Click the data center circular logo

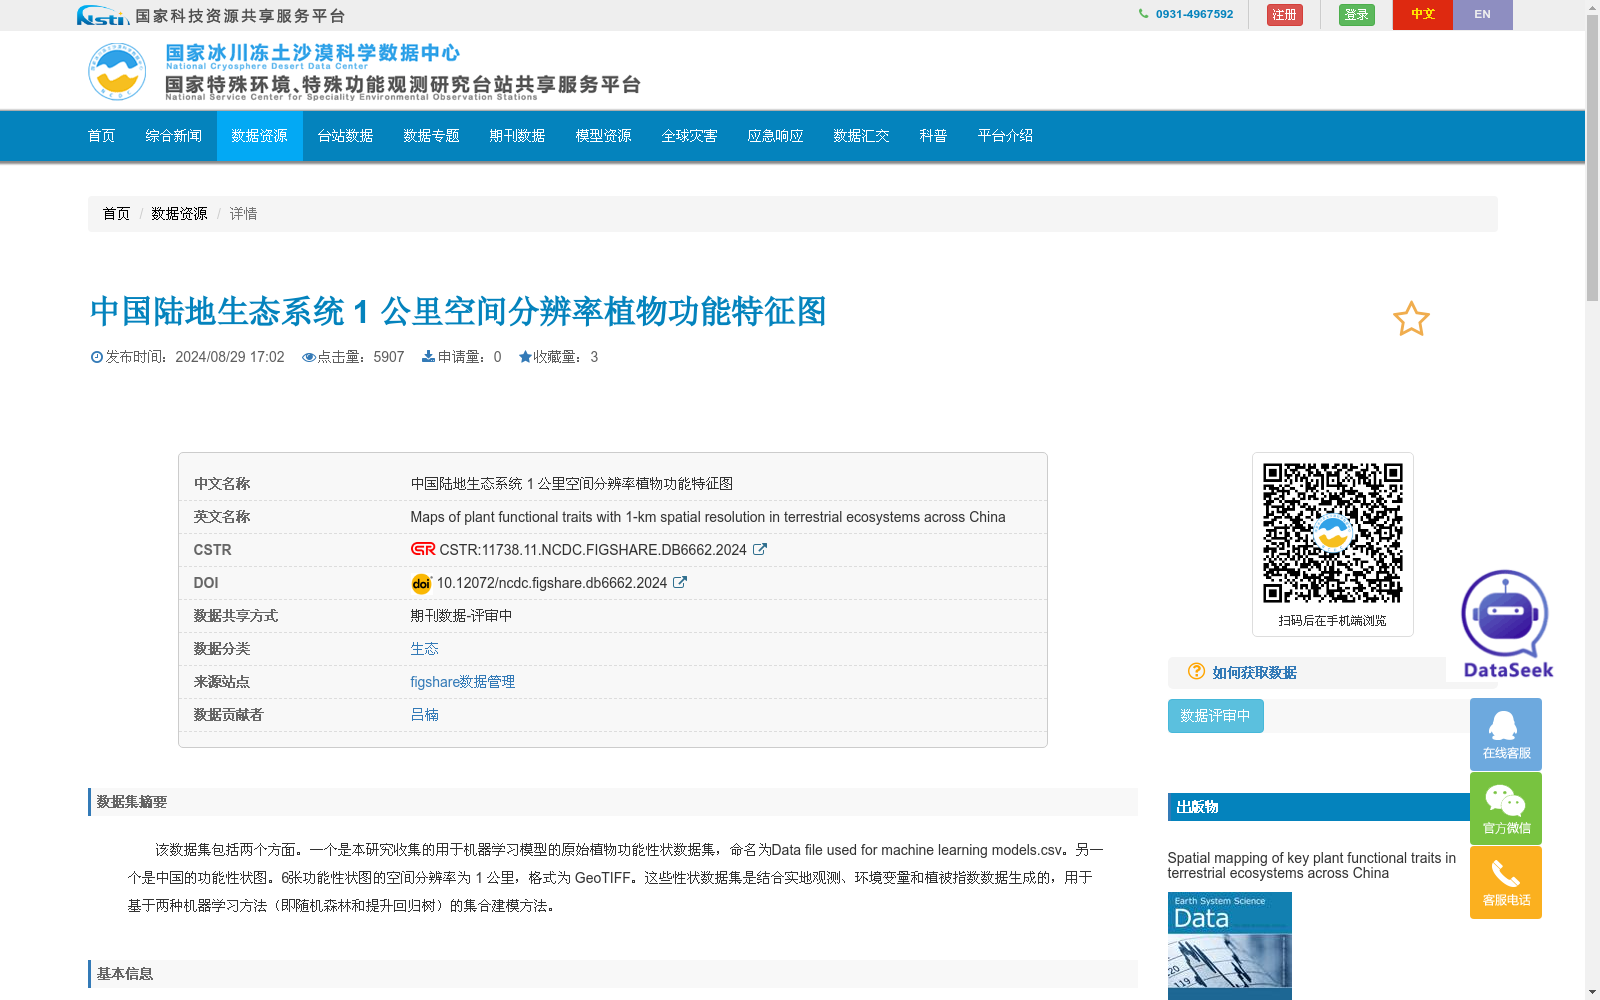pyautogui.click(x=117, y=72)
